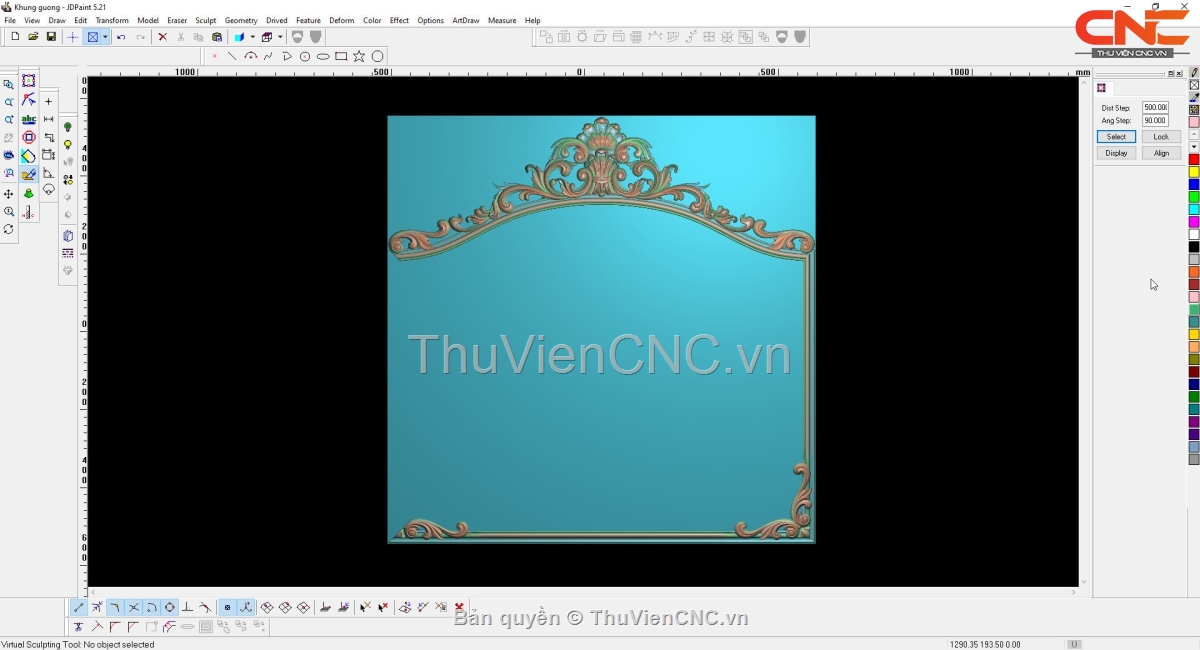
Task: Select the rectangle drawing tool
Action: [341, 56]
